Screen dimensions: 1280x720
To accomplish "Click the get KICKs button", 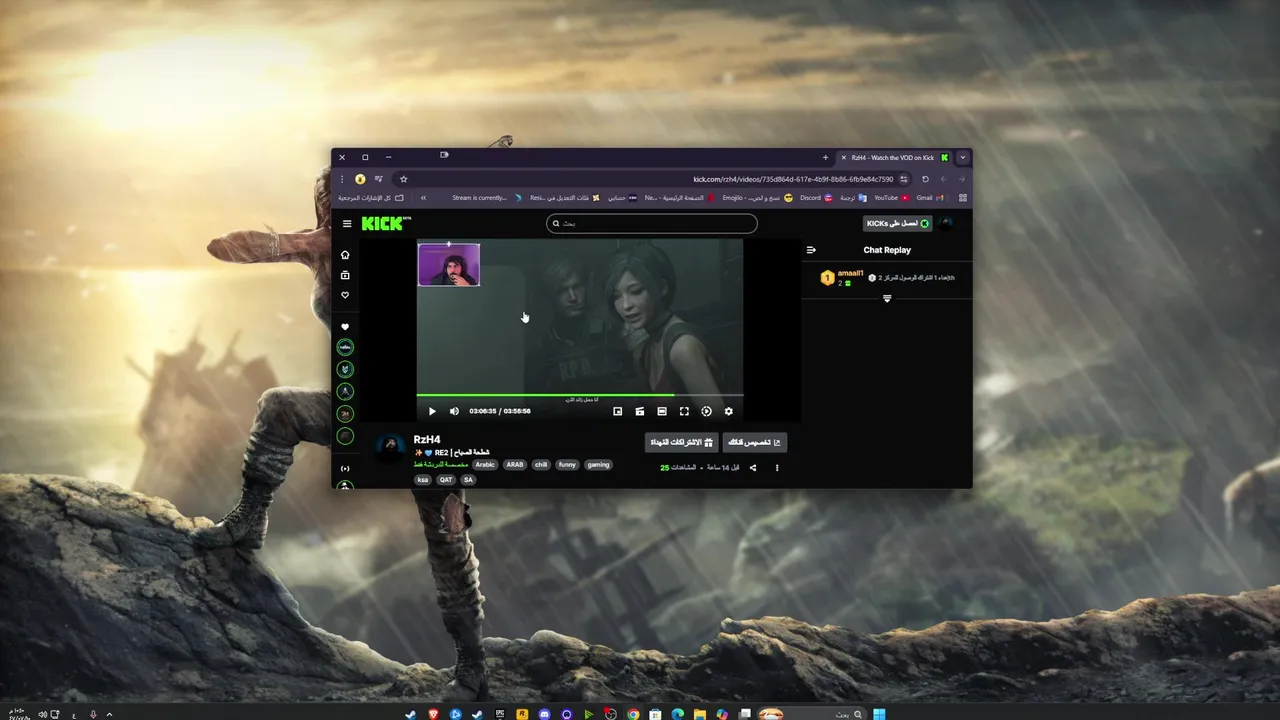I will (x=899, y=223).
